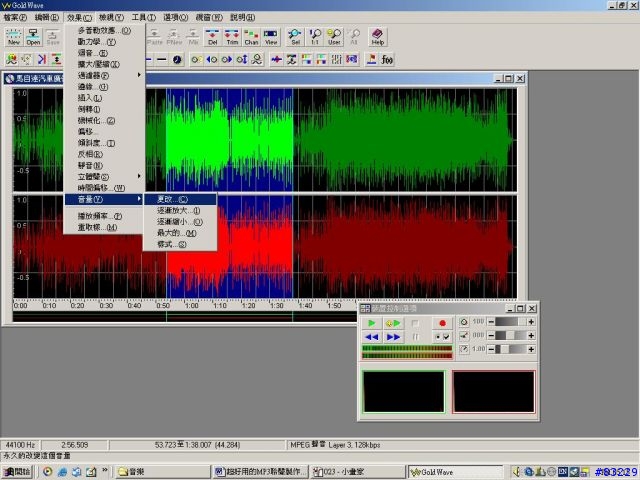Screen dimensions: 640x480
Task: Click the volume up-down arrow effect icon
Action: tap(242, 60)
